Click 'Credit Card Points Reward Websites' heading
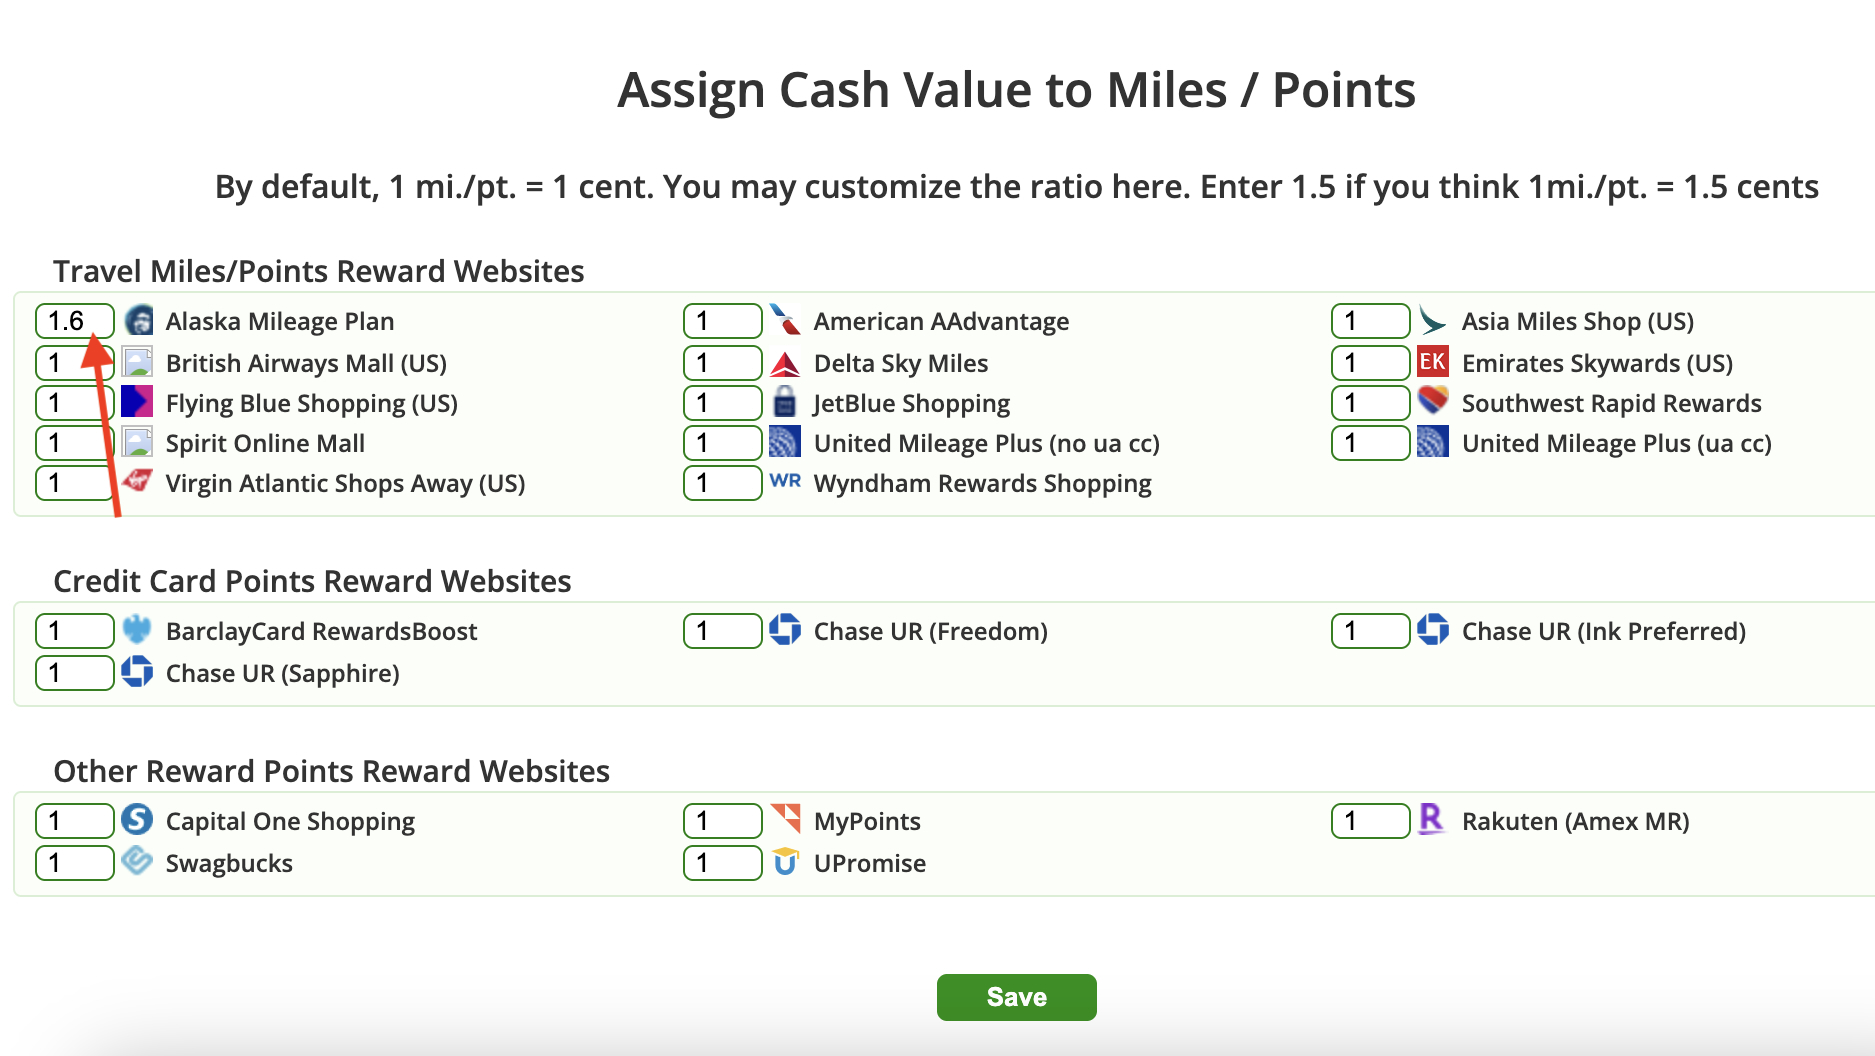This screenshot has width=1875, height=1056. tap(312, 581)
